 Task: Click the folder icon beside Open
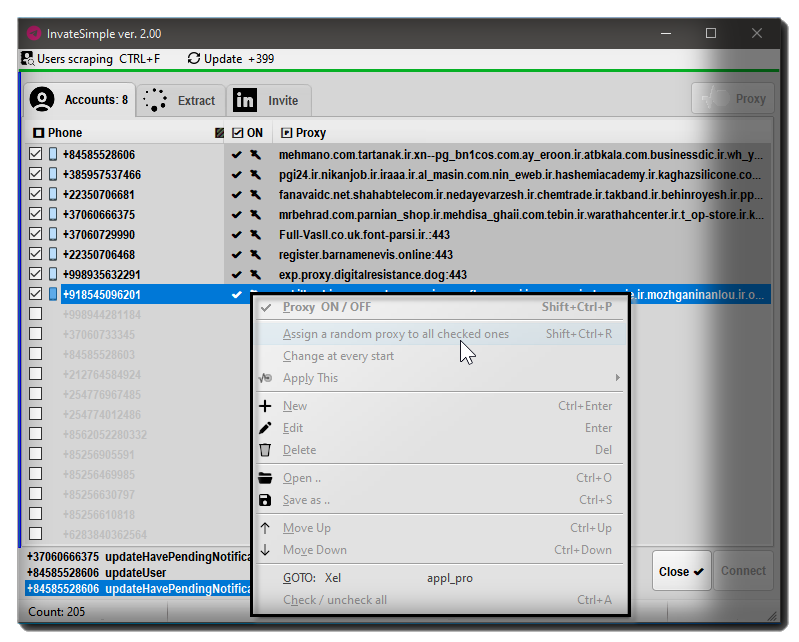coord(265,478)
